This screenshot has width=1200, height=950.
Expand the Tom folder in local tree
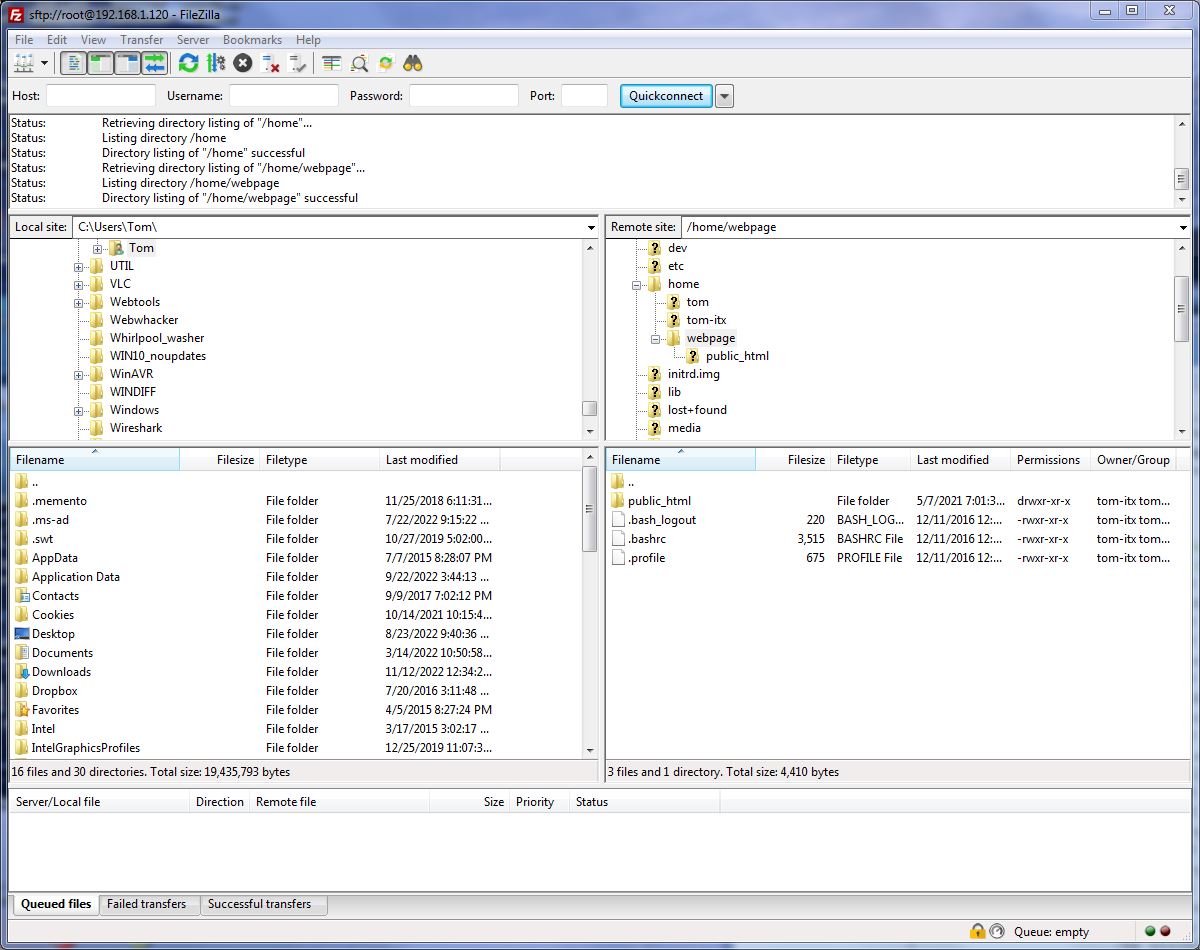coord(97,248)
